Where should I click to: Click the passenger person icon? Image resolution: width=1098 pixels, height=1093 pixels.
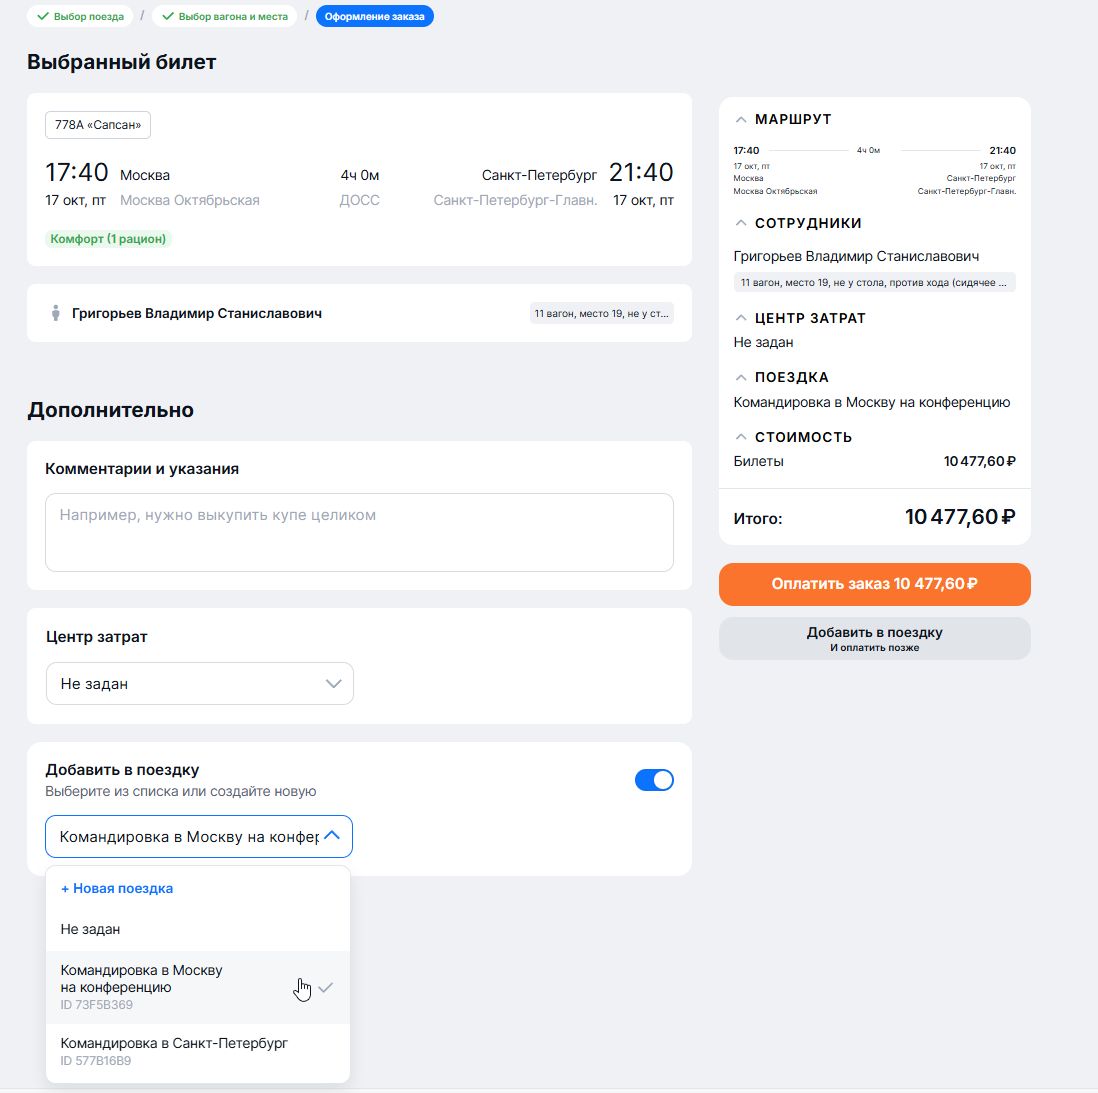click(56, 313)
